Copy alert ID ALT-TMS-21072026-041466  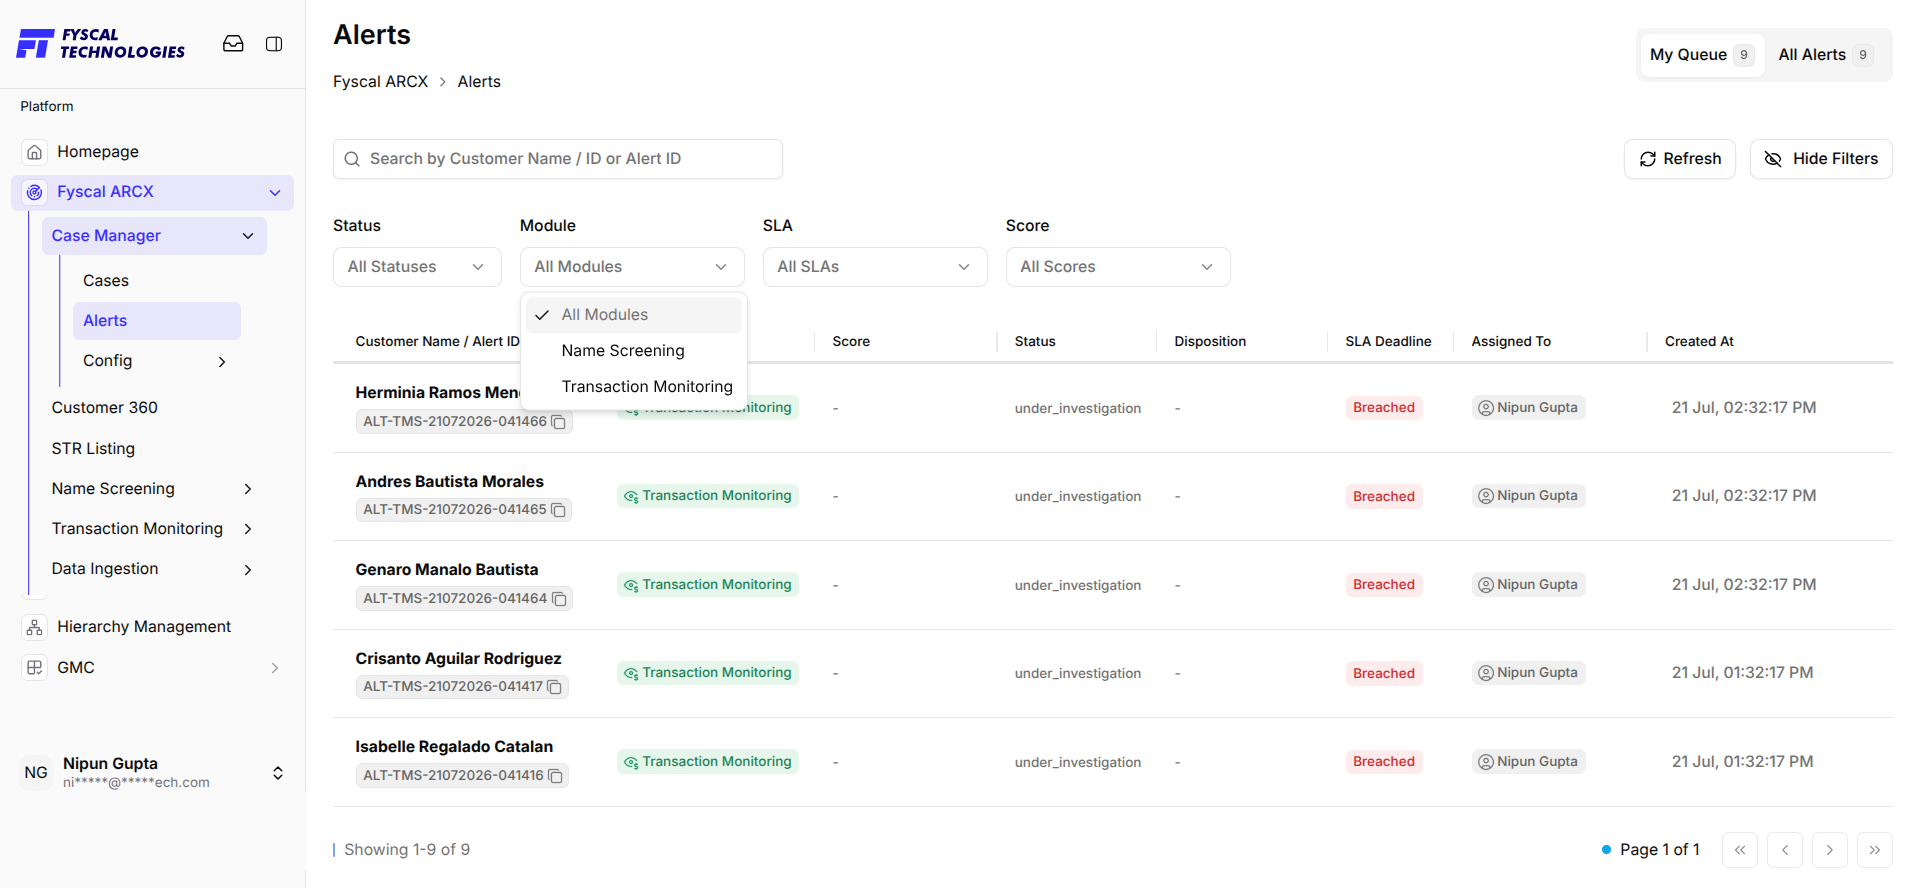pos(559,422)
